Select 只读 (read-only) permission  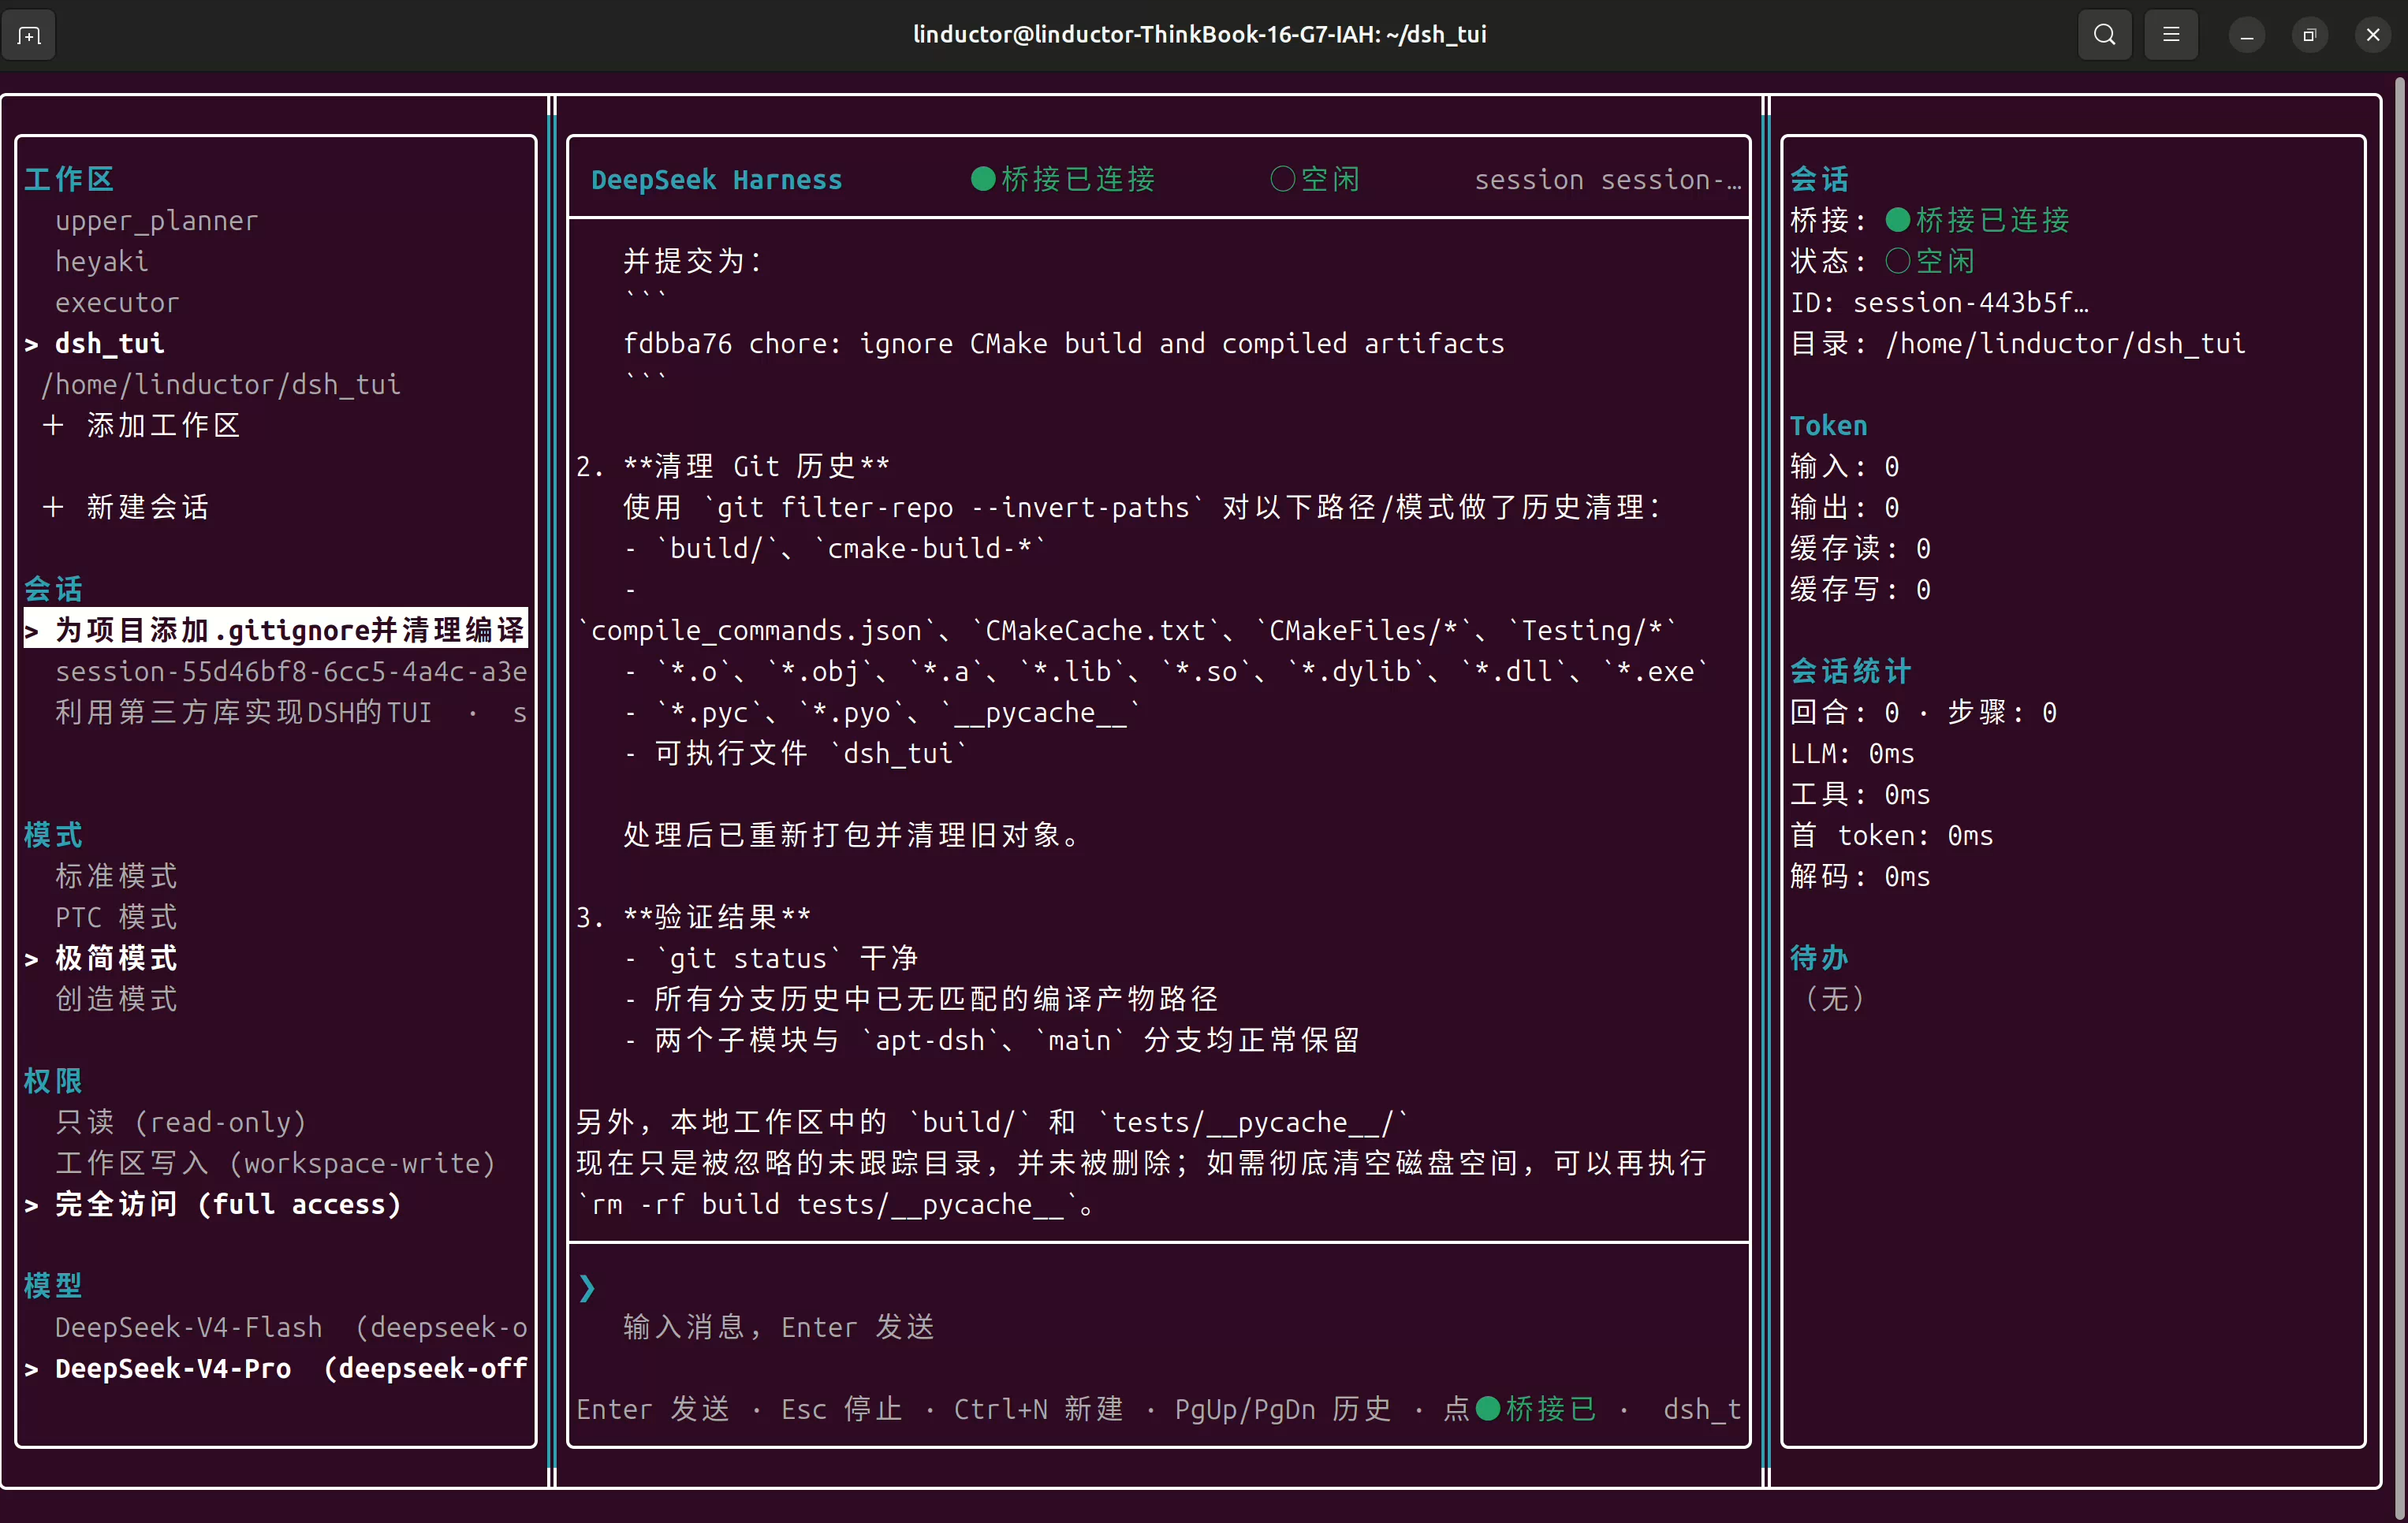tap(180, 1122)
